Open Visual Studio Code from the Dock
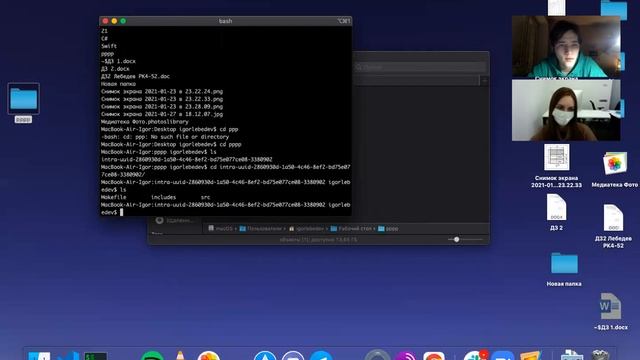This screenshot has height=360, width=640. 68,356
